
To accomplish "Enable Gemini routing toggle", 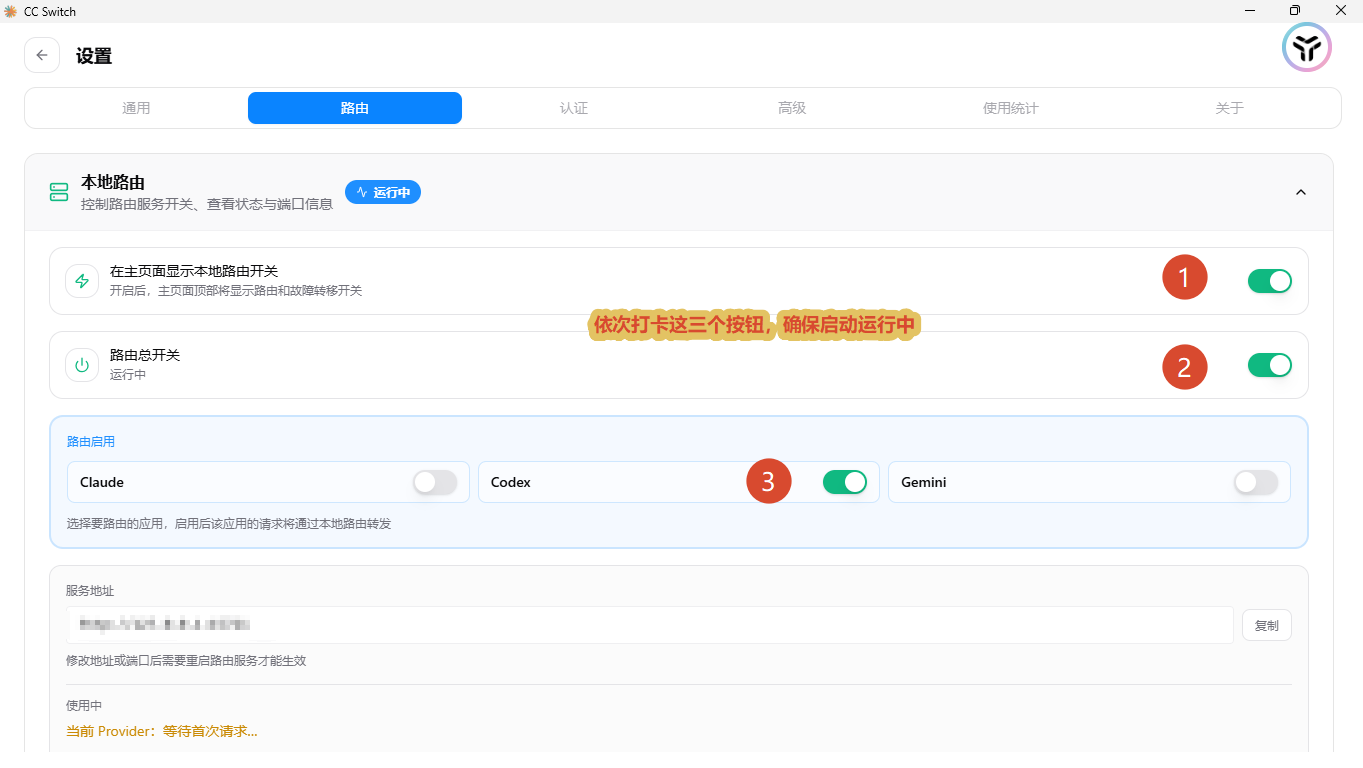I will point(1256,482).
